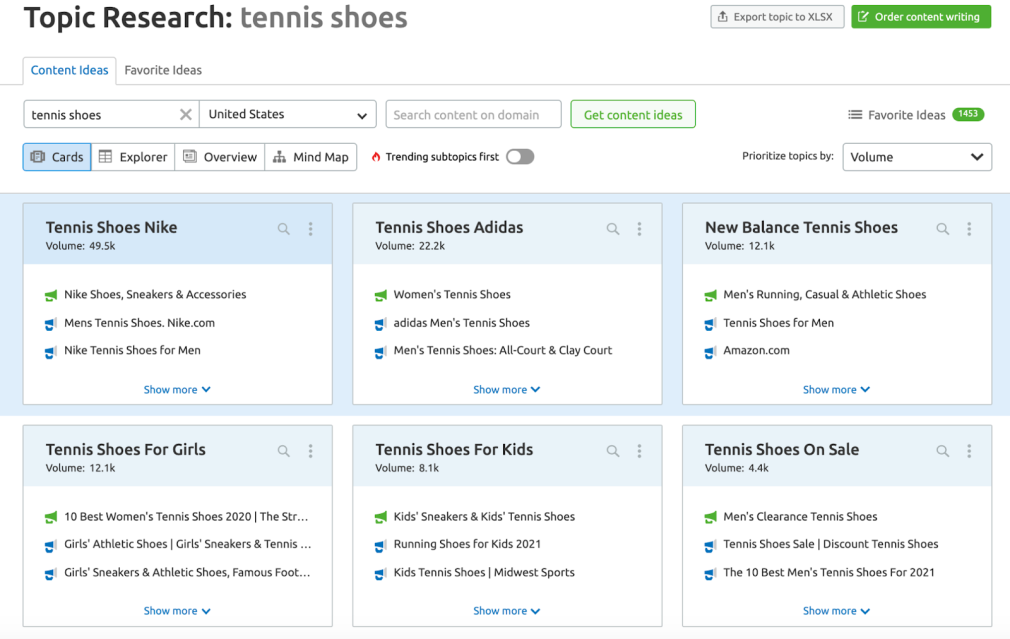The image size is (1010, 639).
Task: Select the Explorer view
Action: coord(133,157)
